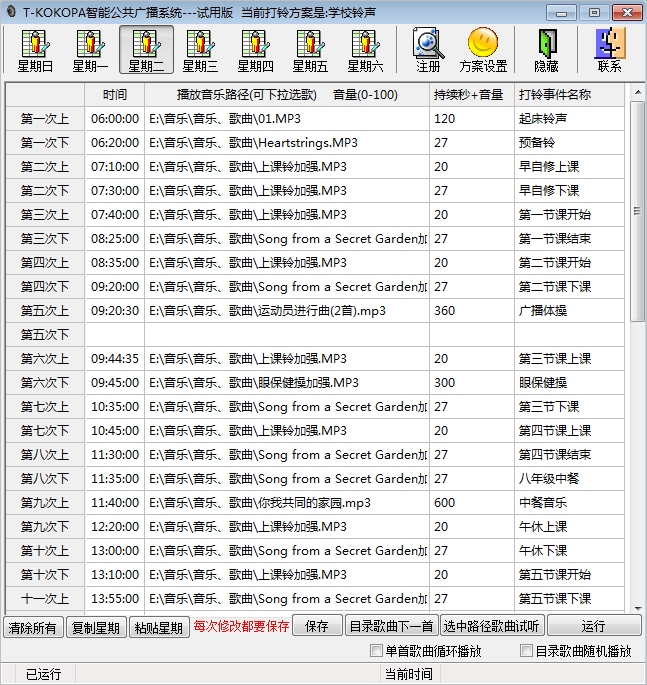This screenshot has width=647, height=685.
Task: Select the 第五次下 row header
Action: click(45, 335)
